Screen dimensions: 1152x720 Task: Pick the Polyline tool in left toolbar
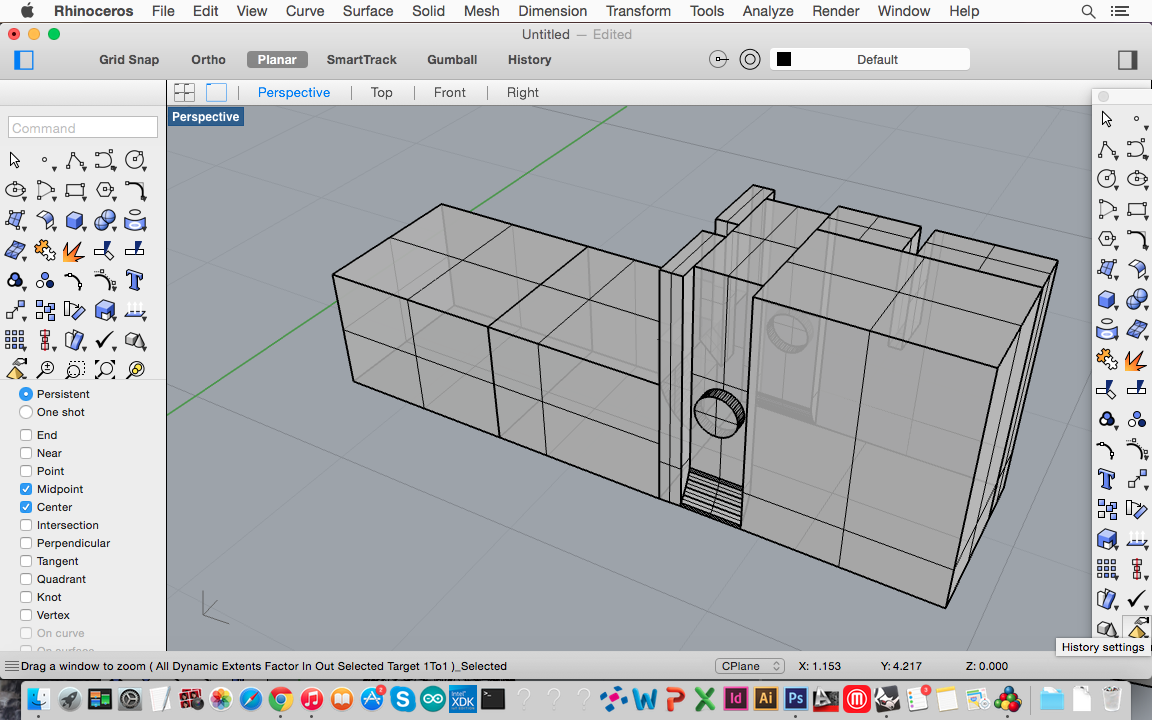pyautogui.click(x=74, y=160)
